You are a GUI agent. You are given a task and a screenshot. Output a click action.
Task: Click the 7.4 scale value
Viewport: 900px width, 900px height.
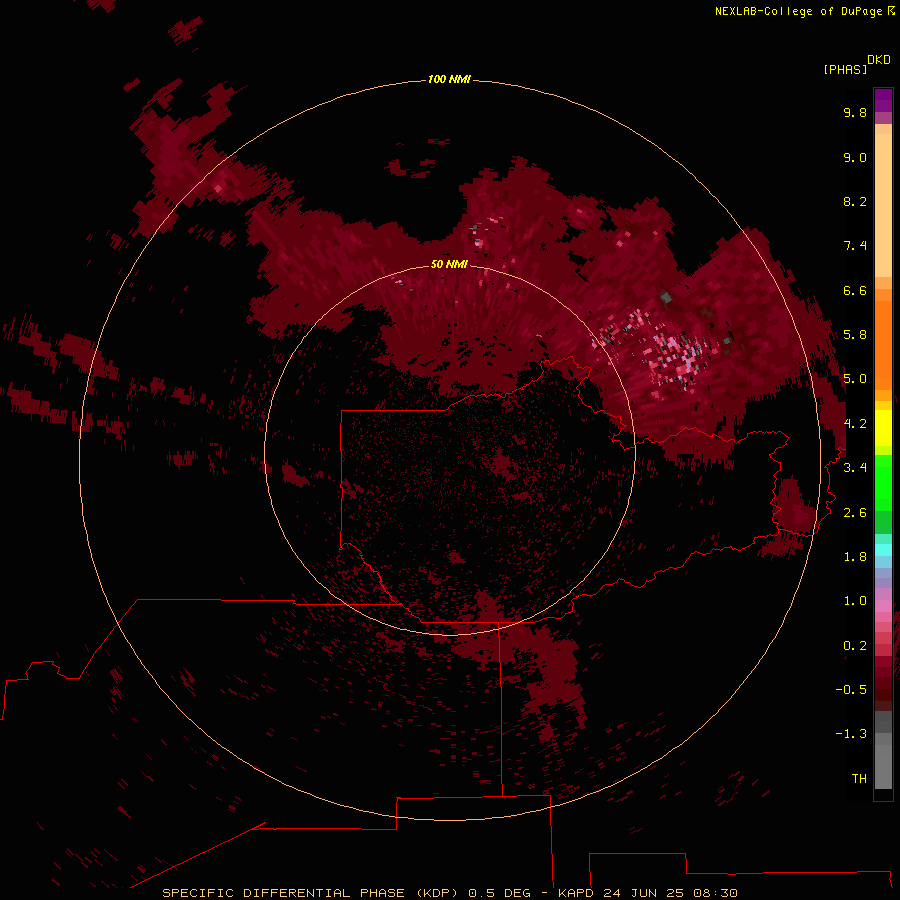855,246
